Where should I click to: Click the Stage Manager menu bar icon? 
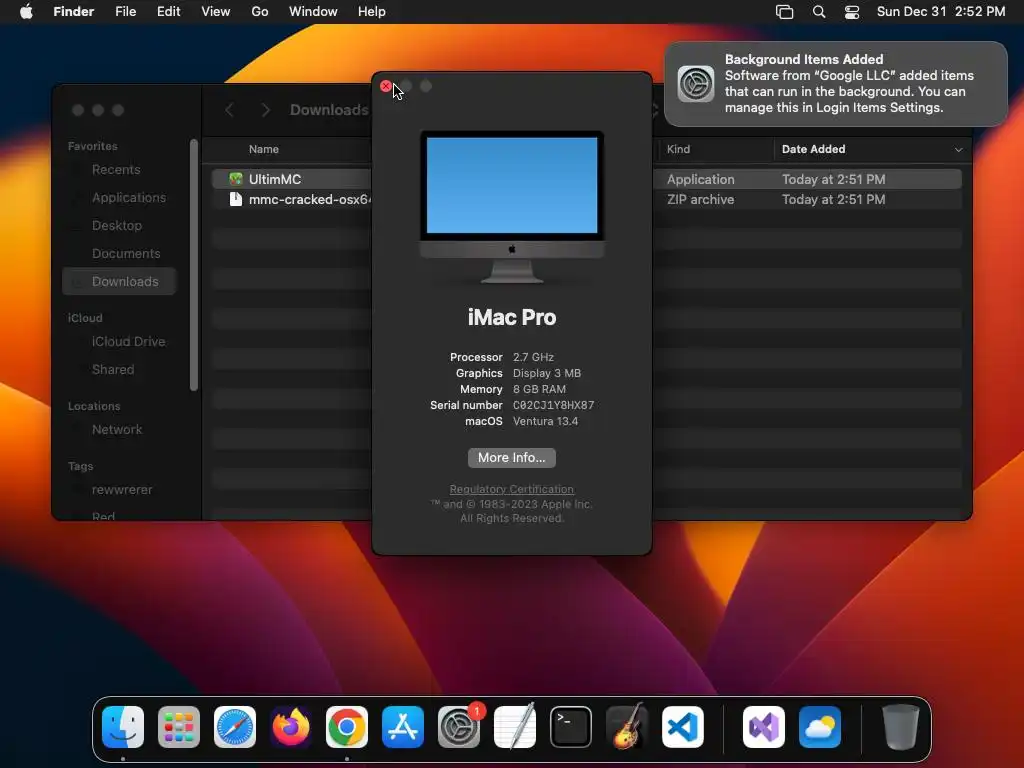coord(784,12)
